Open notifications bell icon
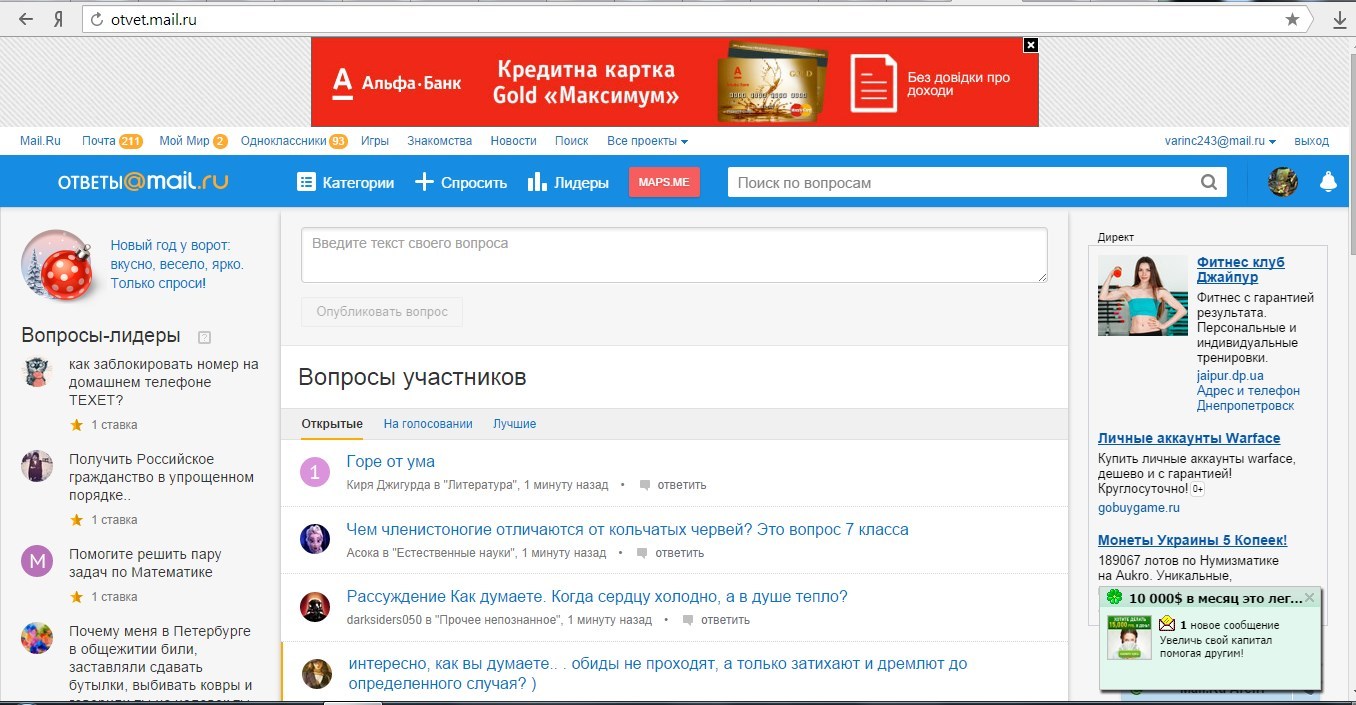This screenshot has height=705, width=1356. tap(1328, 182)
